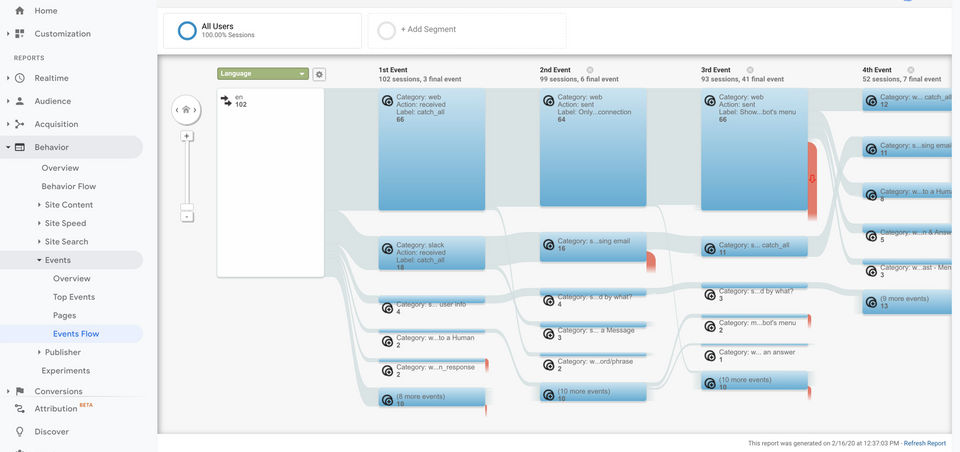This screenshot has width=960, height=452.
Task: Reset flow view with home button
Action: click(186, 110)
